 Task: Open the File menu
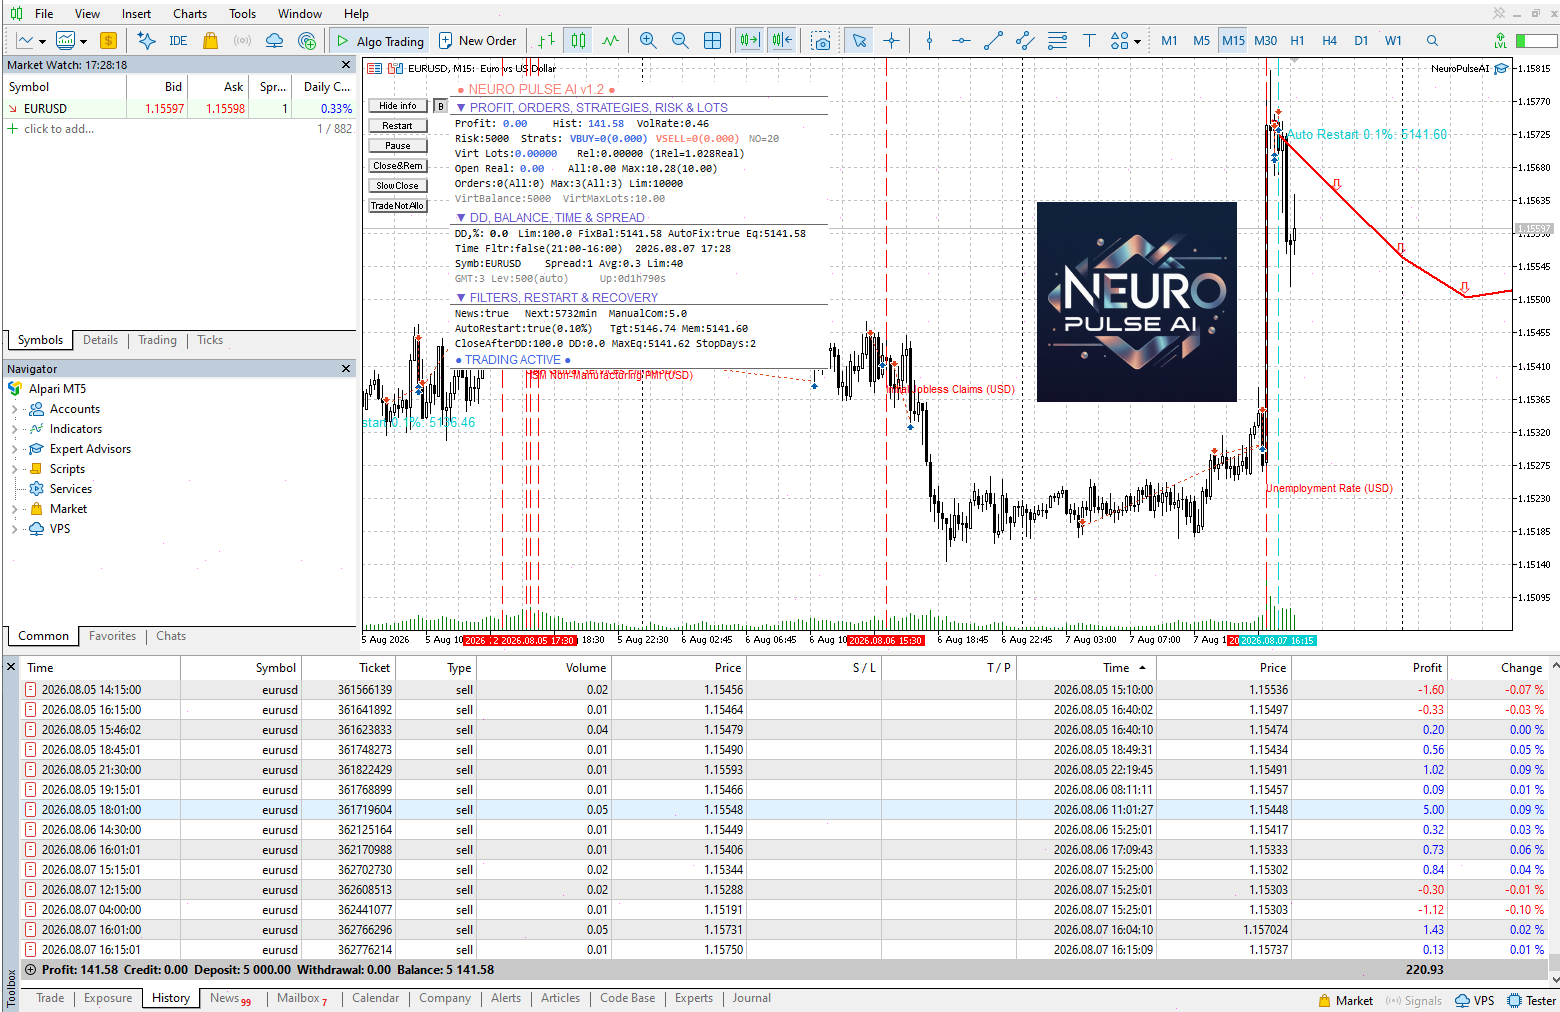44,14
